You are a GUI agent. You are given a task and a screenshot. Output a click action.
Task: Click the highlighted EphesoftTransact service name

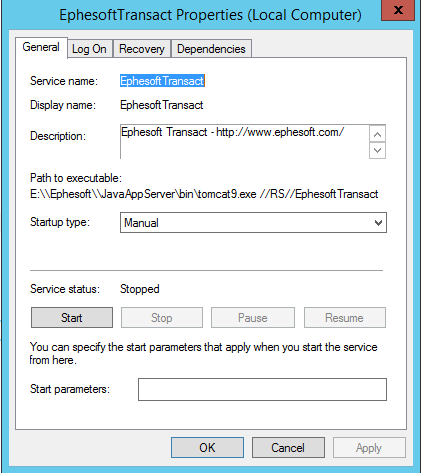[x=162, y=81]
